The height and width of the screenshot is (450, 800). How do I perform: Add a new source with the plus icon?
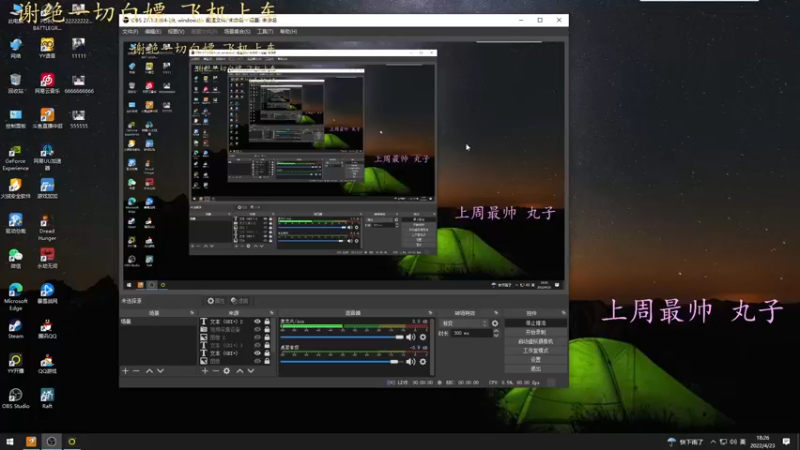(205, 371)
